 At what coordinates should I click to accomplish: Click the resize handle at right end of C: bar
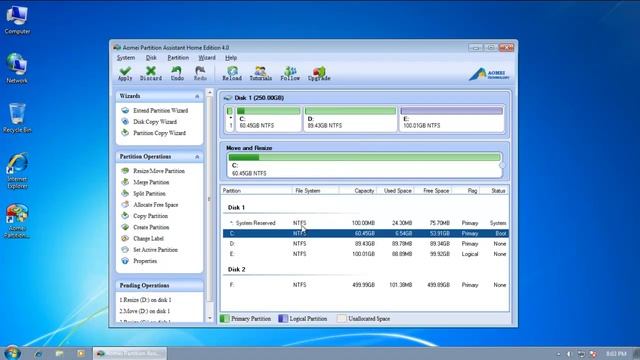point(502,165)
